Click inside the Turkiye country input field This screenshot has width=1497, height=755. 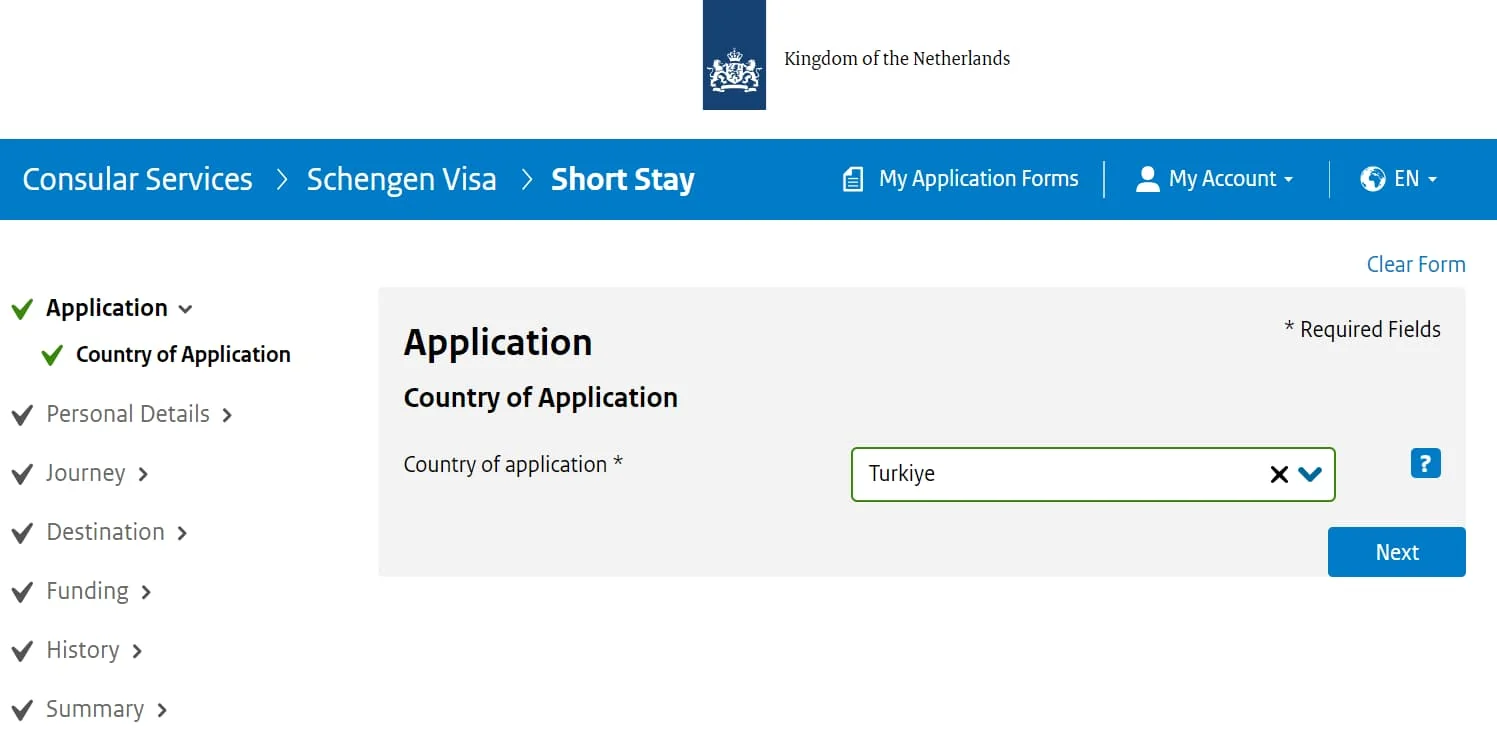[x=1050, y=474]
